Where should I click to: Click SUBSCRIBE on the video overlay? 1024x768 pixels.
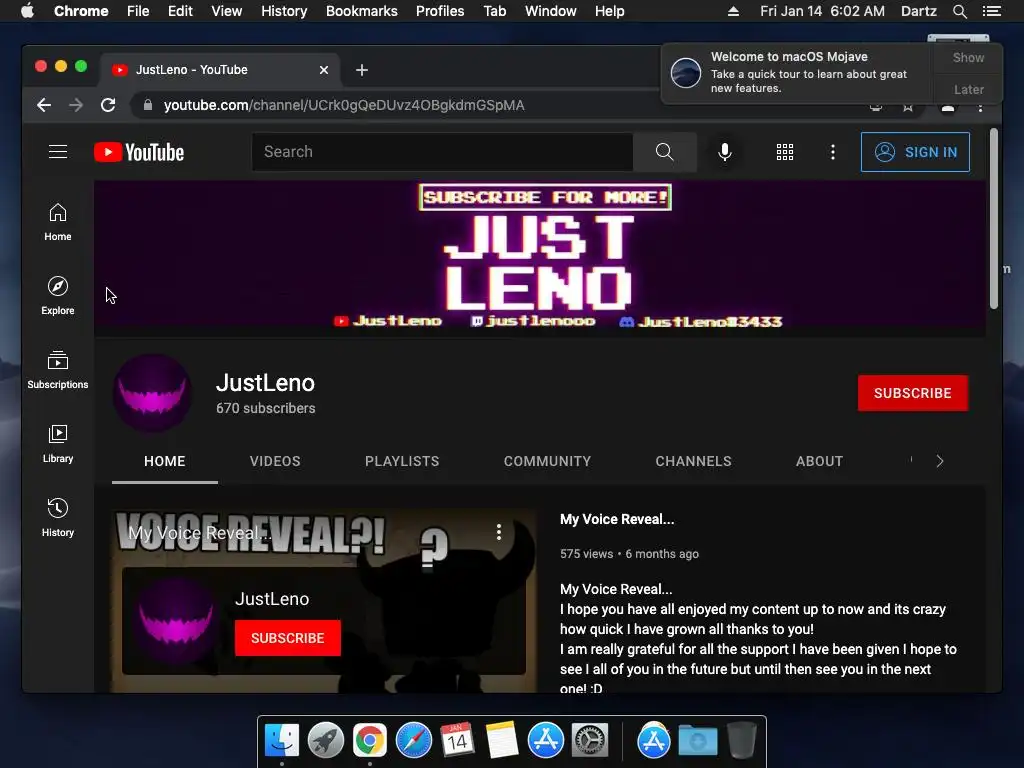click(287, 638)
